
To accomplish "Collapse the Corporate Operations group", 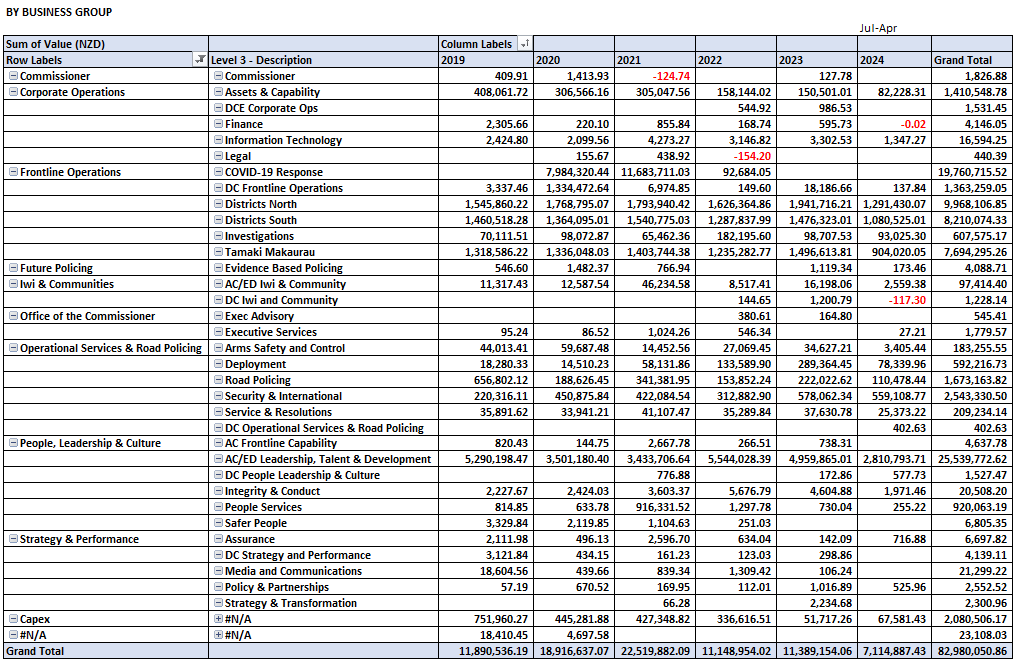I will (x=13, y=92).
